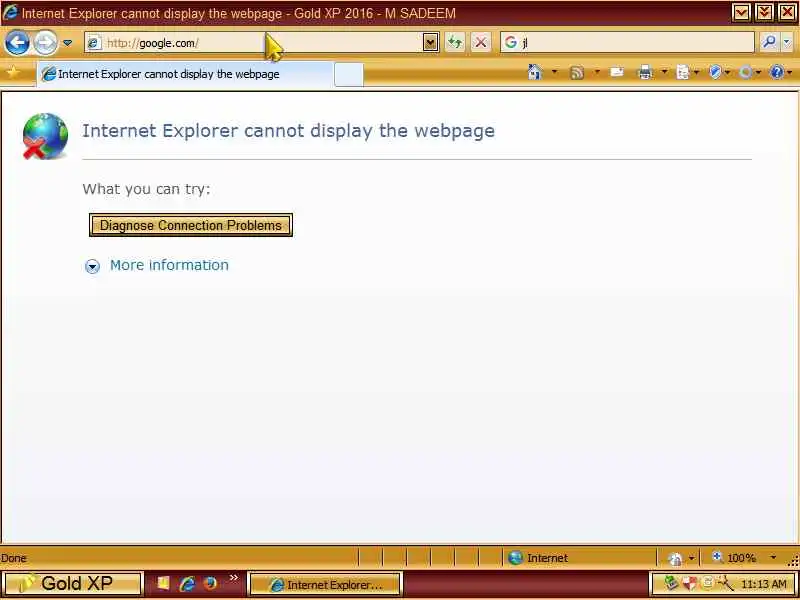Open the Help question mark menu
Viewport: 800px width, 600px height.
click(x=777, y=72)
